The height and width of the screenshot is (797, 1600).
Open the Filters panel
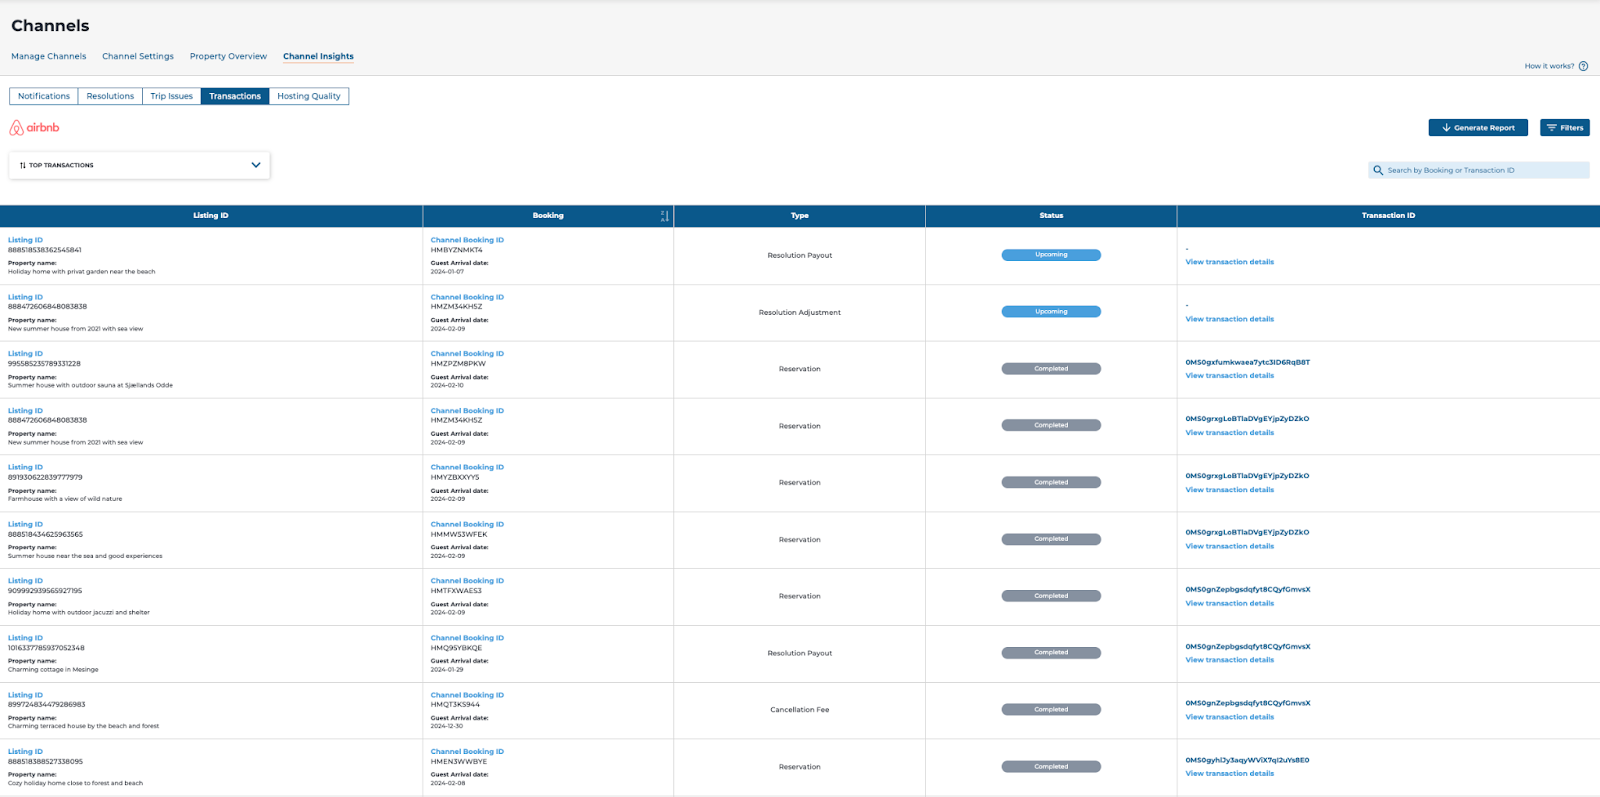click(x=1565, y=128)
